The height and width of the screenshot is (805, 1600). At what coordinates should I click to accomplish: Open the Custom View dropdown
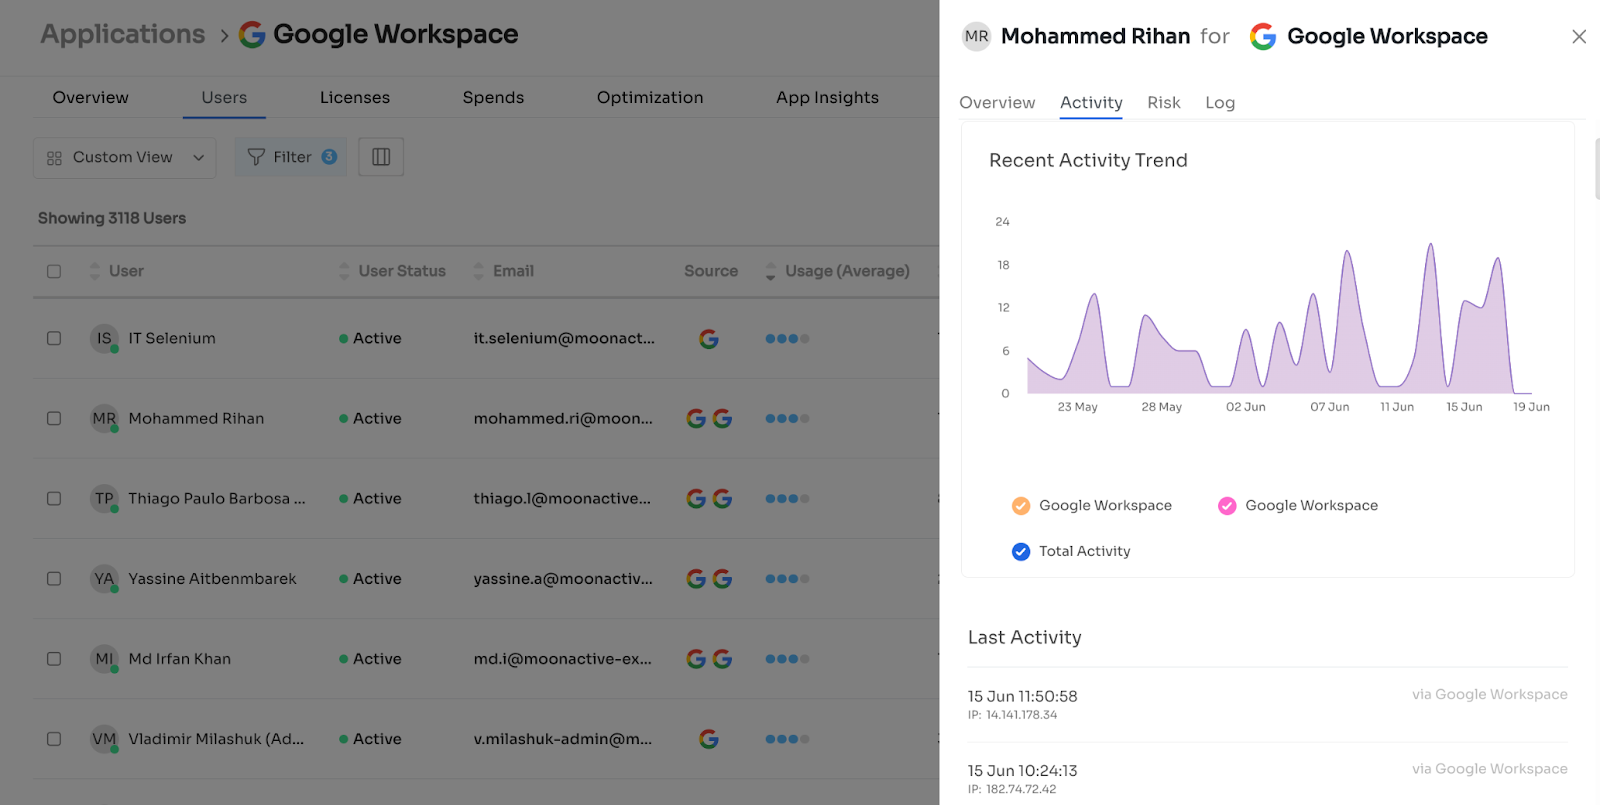click(x=125, y=158)
